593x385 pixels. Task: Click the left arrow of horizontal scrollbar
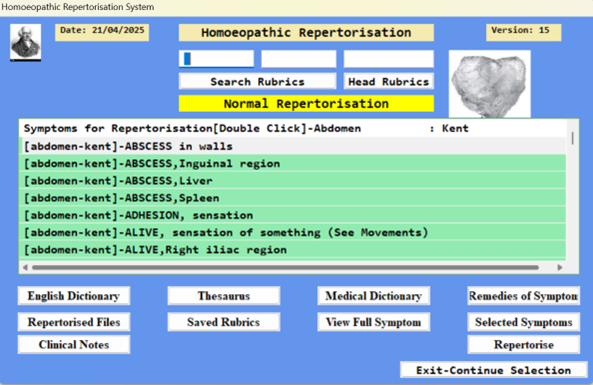pyautogui.click(x=25, y=267)
